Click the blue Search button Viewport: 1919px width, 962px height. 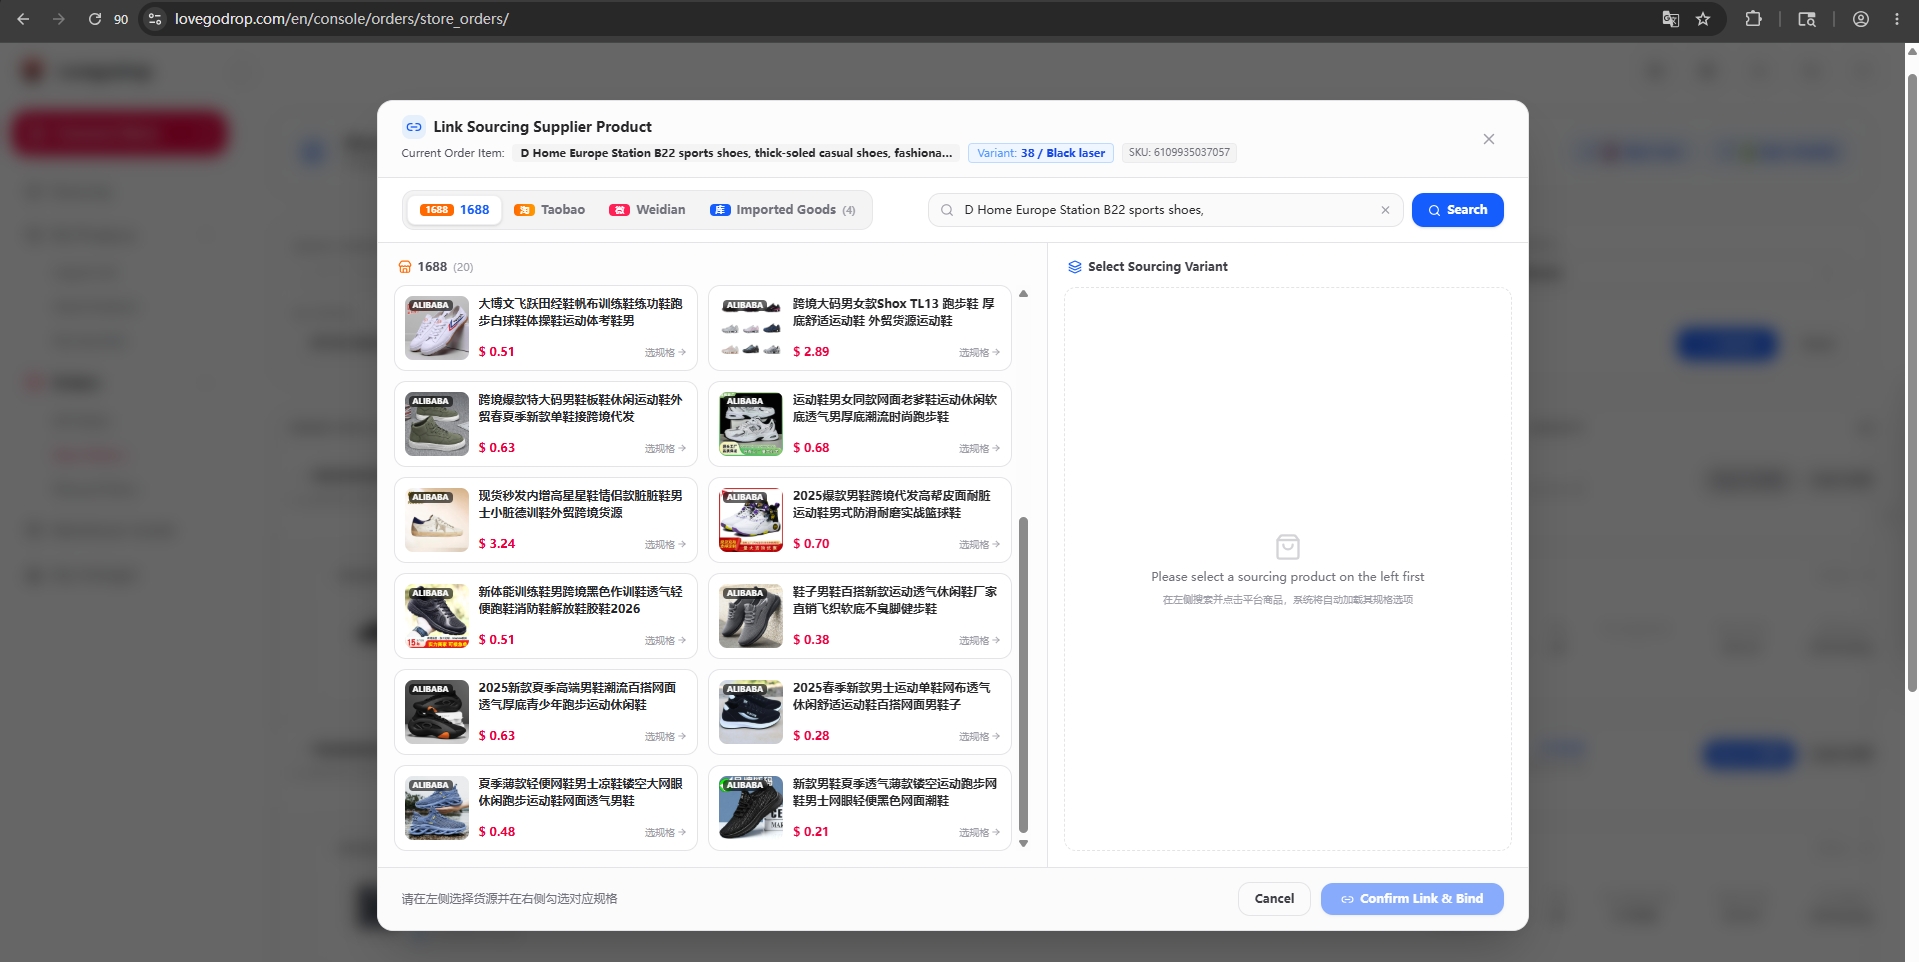1457,210
